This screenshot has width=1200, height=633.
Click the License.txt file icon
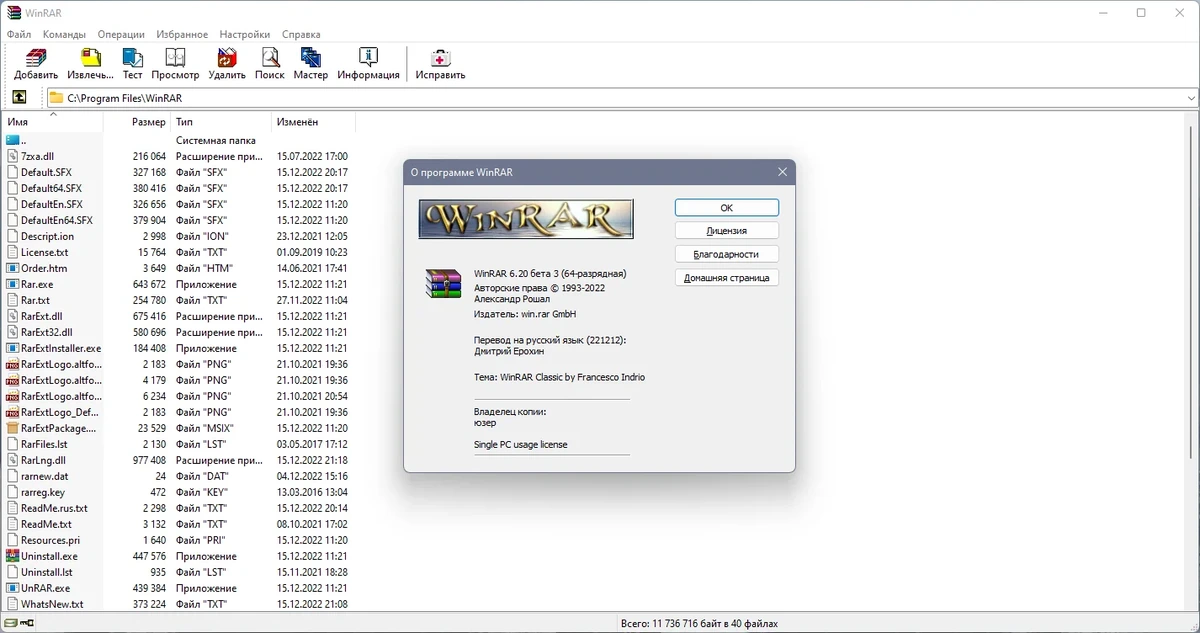tap(13, 252)
